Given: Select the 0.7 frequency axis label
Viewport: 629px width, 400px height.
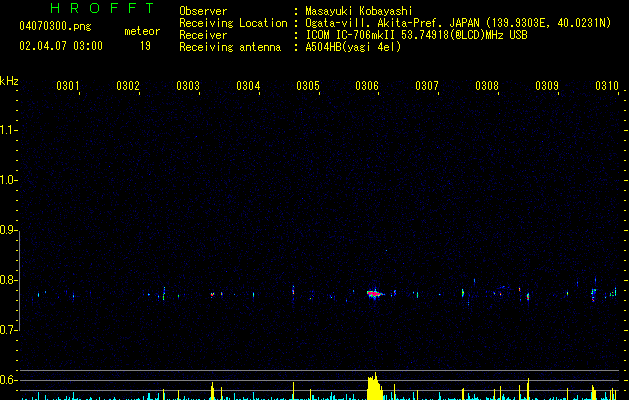Looking at the screenshot, I should click(8, 330).
